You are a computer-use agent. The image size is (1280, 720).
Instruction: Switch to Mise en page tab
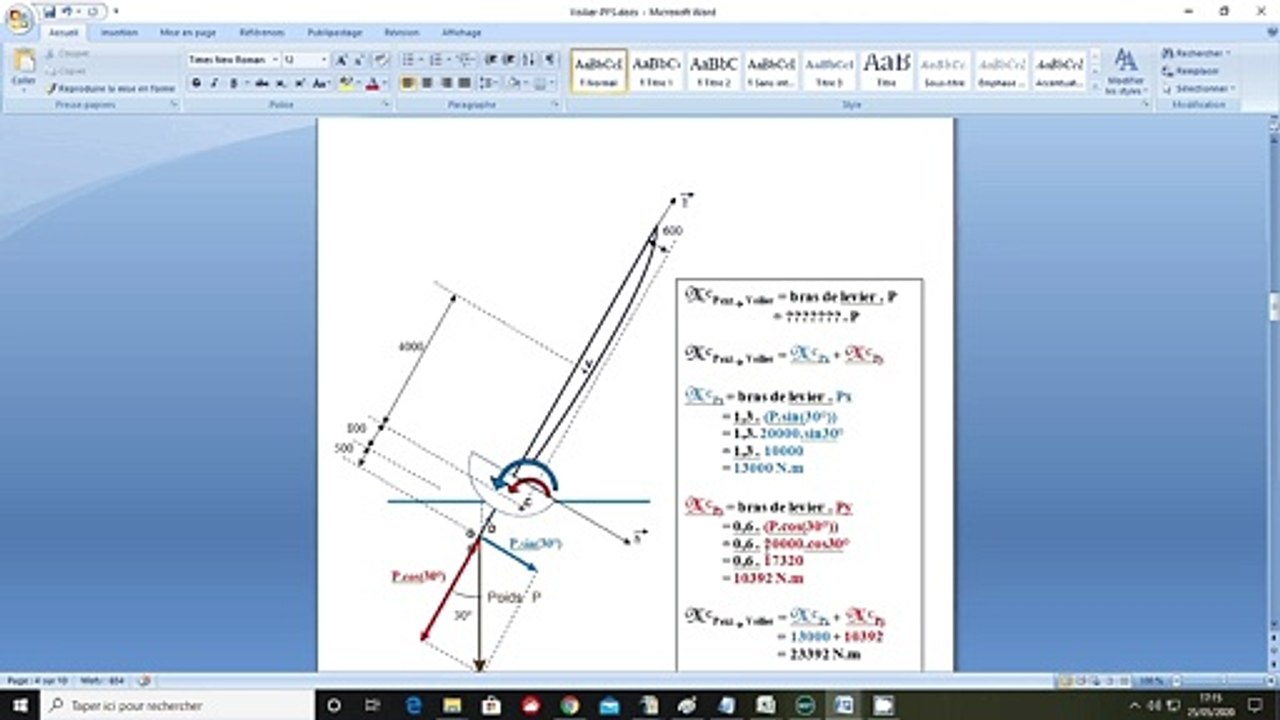point(188,32)
